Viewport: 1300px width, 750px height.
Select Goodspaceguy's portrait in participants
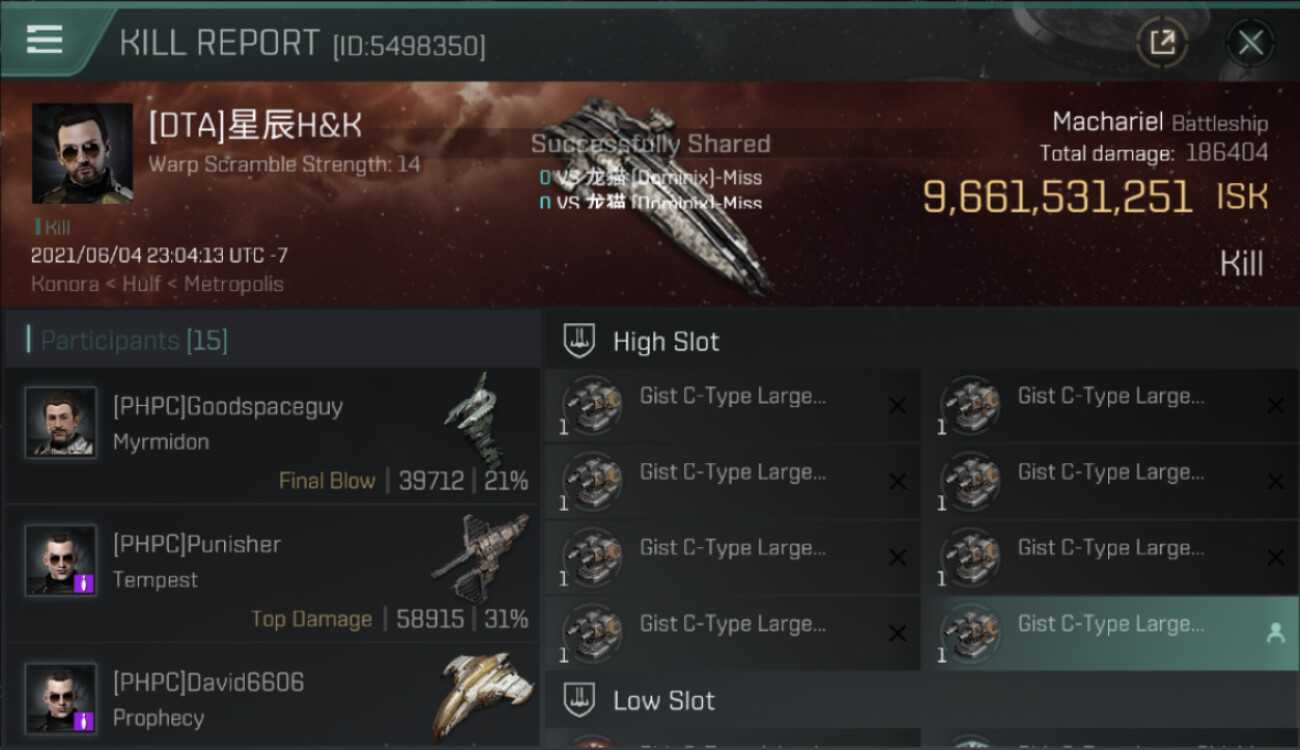pos(61,422)
